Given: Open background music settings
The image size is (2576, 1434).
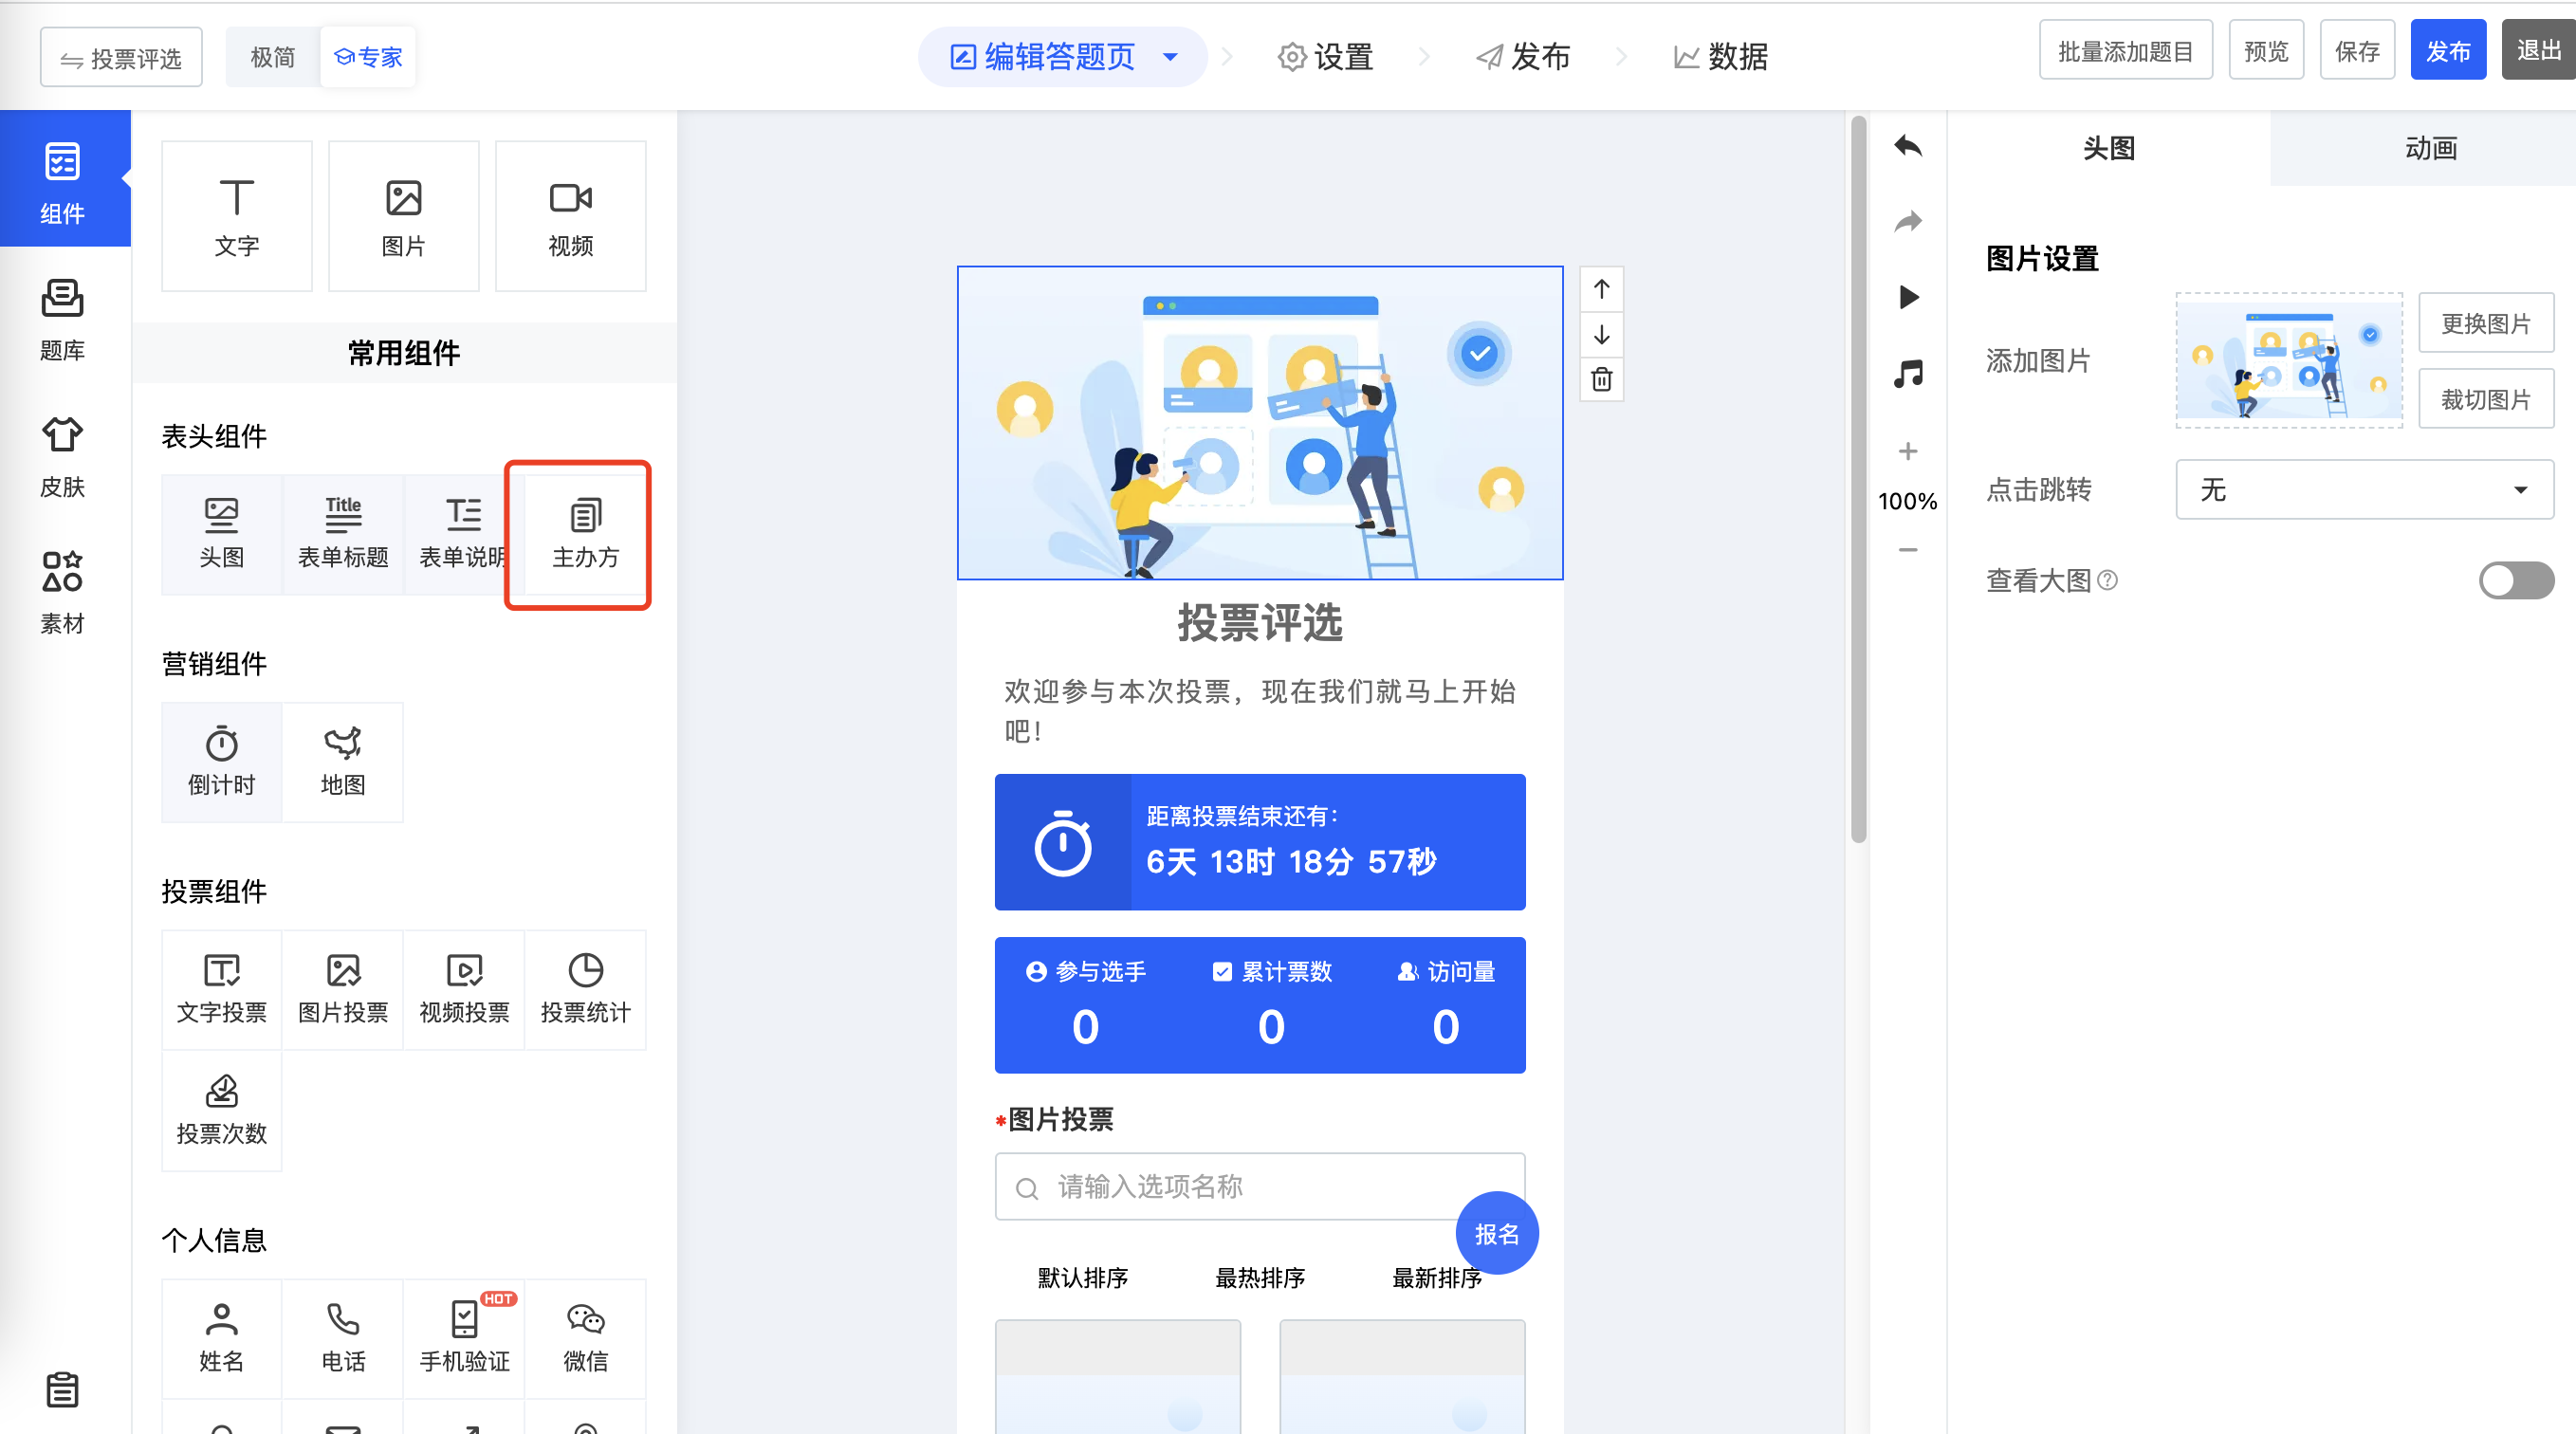Looking at the screenshot, I should 1908,374.
